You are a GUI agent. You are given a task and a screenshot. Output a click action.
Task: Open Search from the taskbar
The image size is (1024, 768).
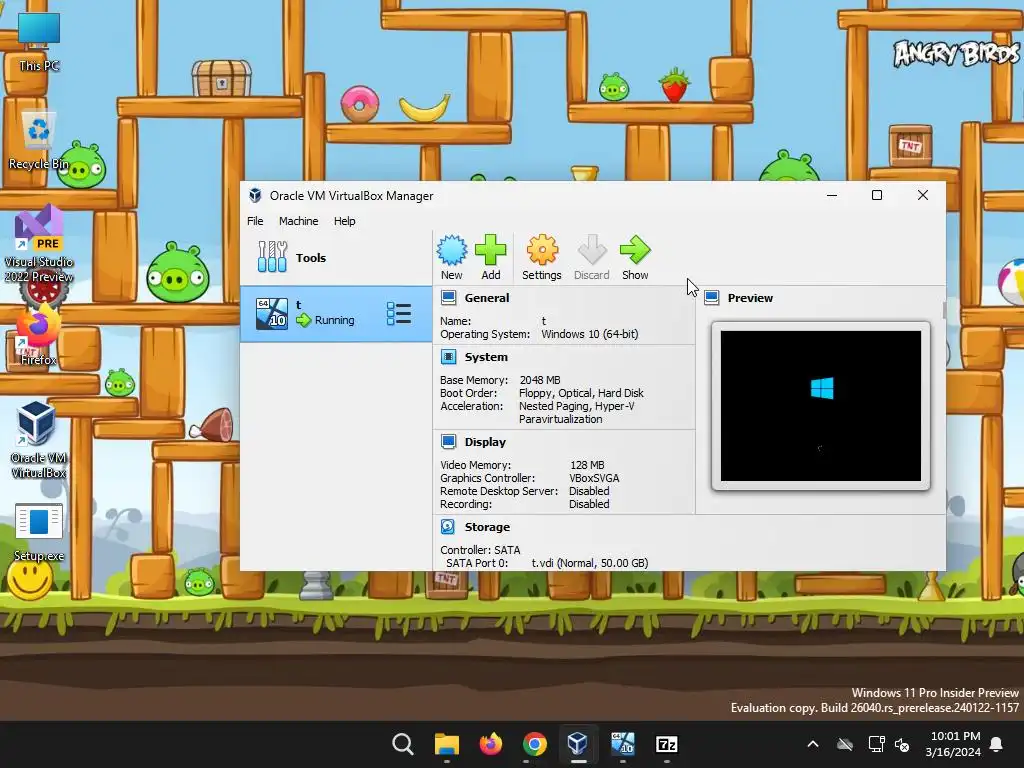coord(402,744)
